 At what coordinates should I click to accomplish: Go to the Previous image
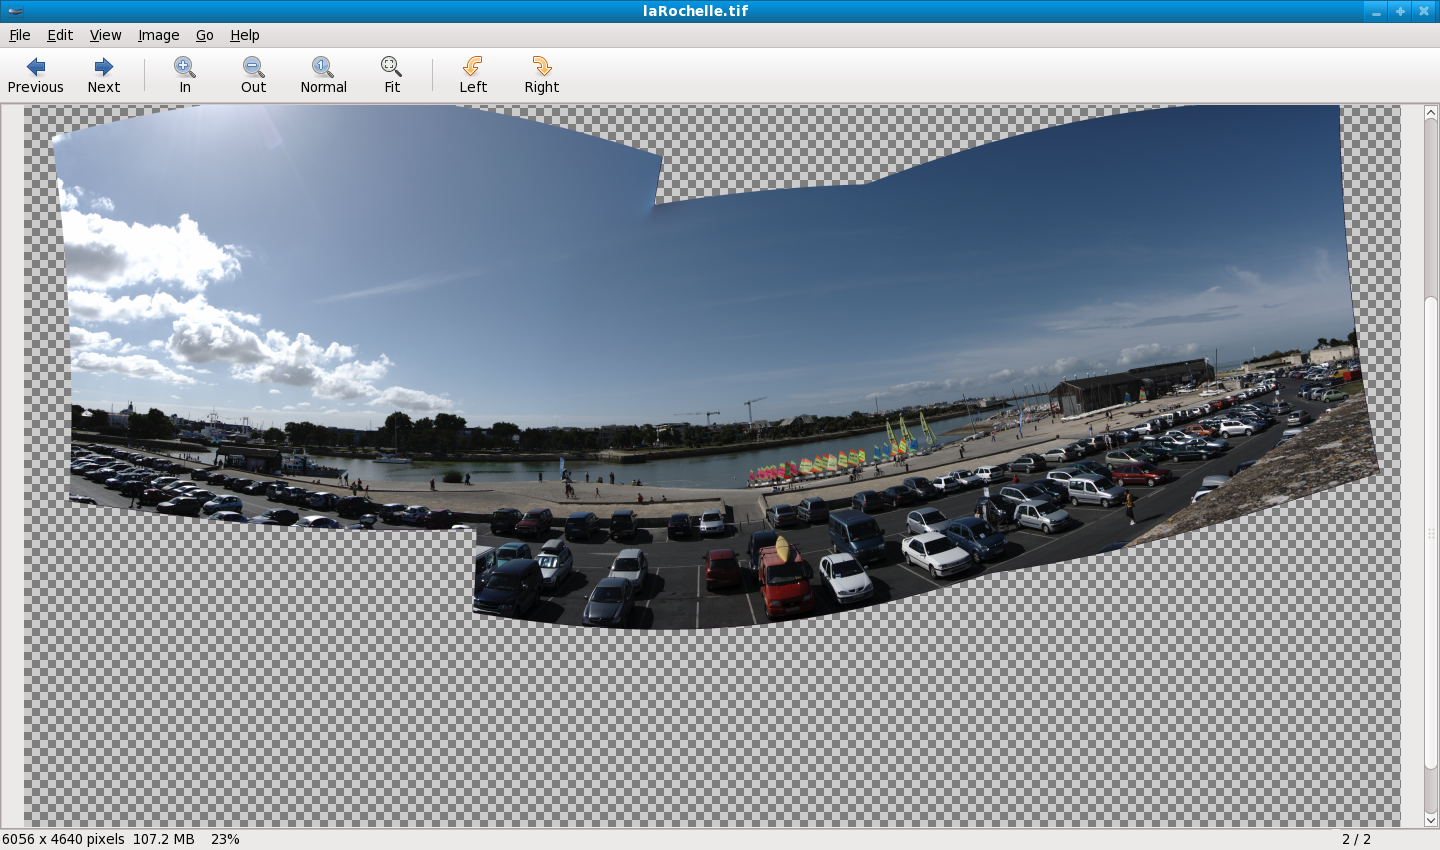coord(36,75)
